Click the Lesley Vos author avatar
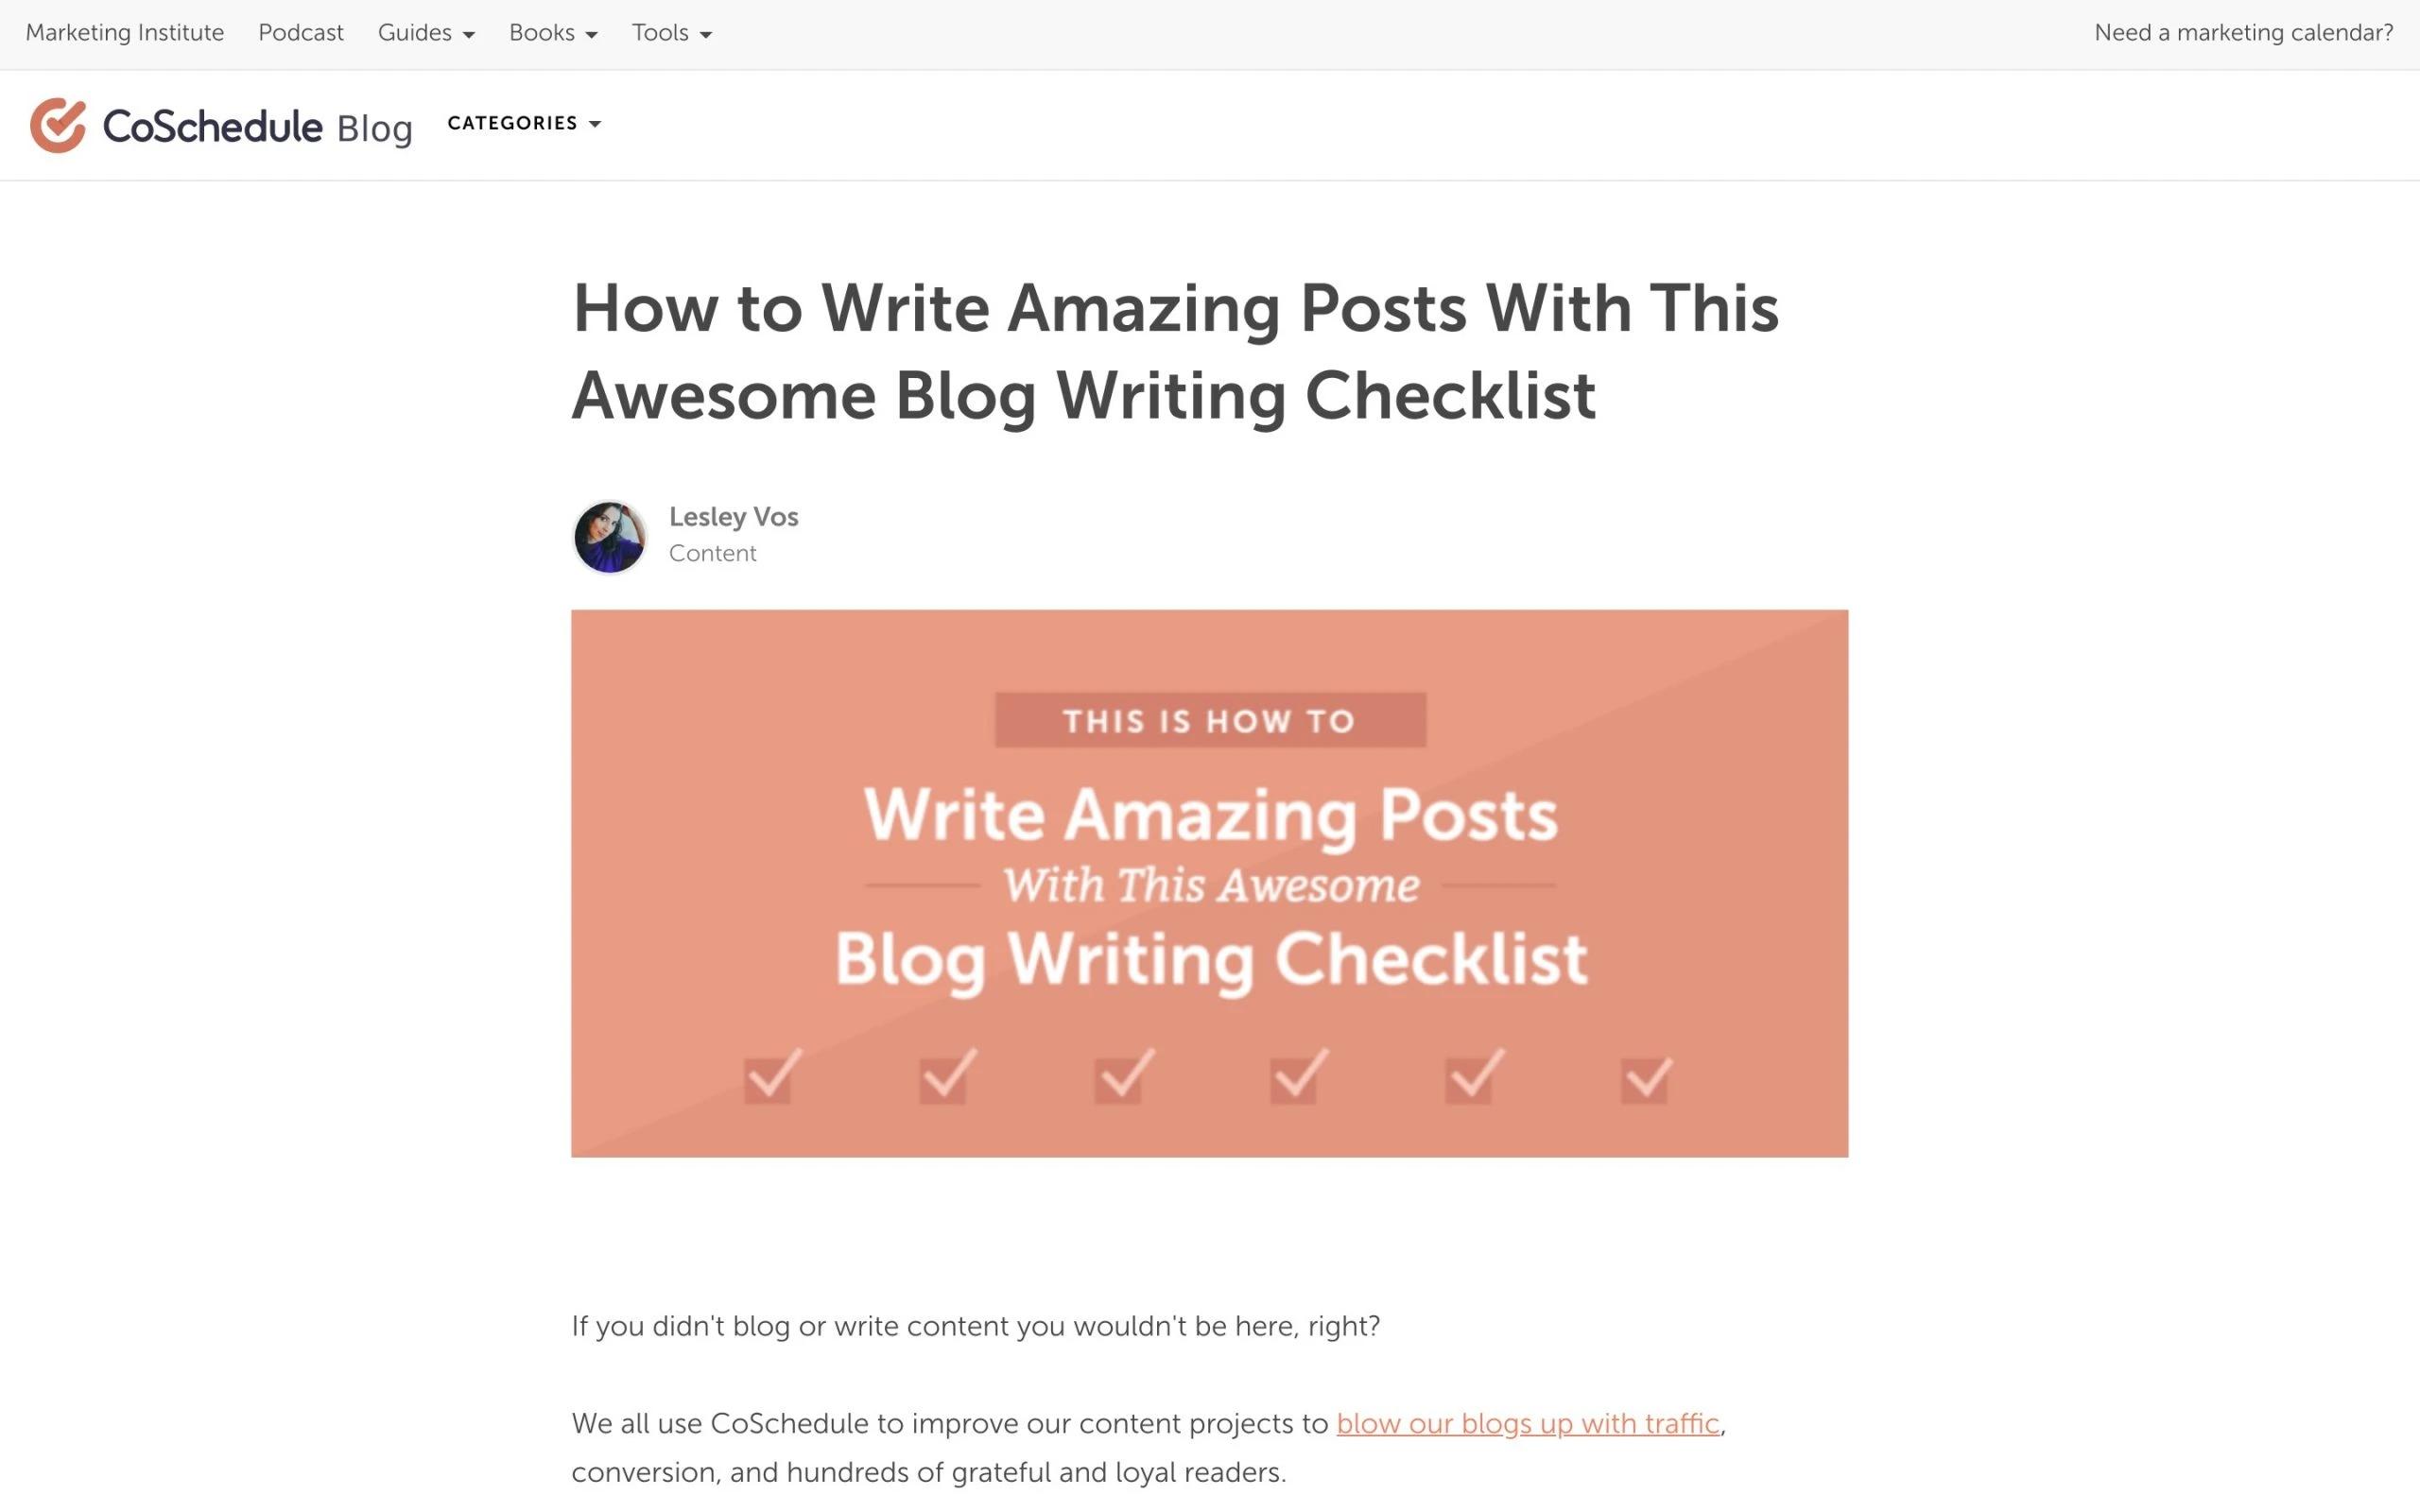The width and height of the screenshot is (2420, 1512). pyautogui.click(x=608, y=535)
